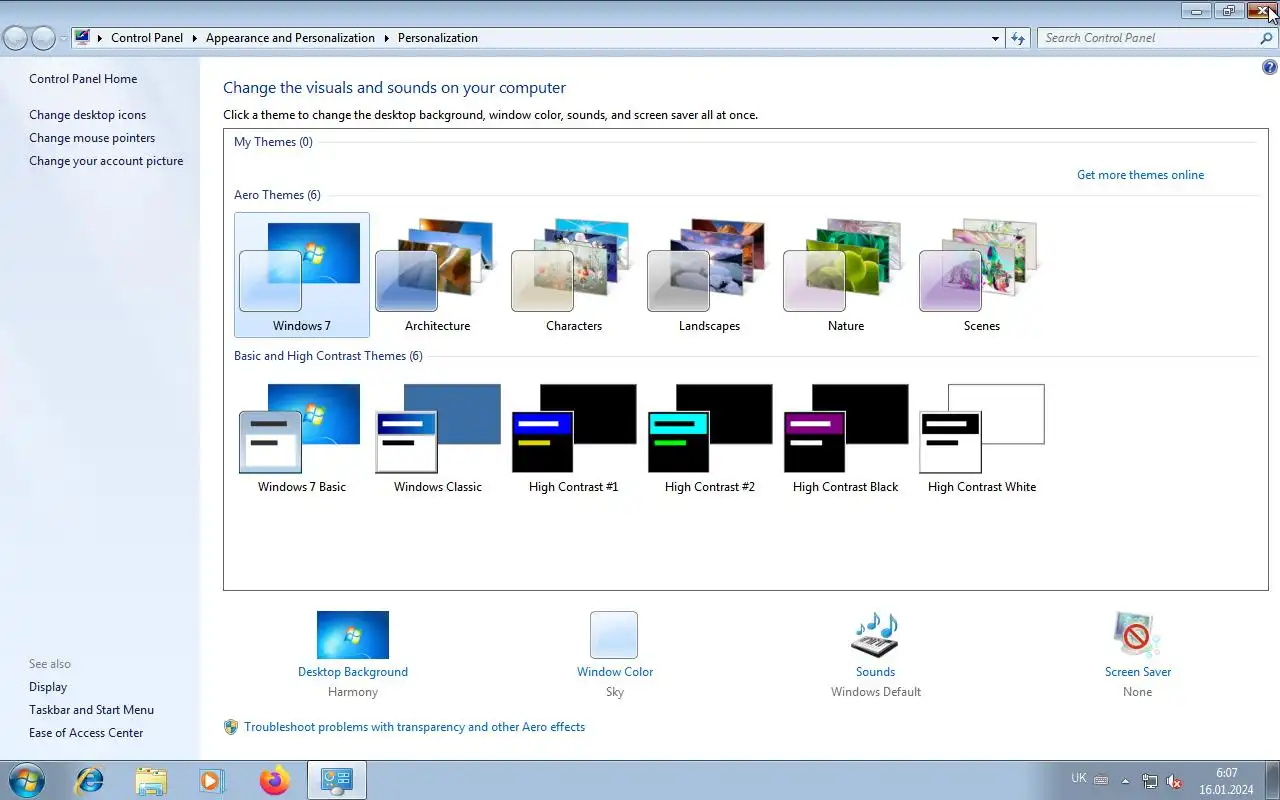Open Taskbar and Start Menu link
Screen dimensions: 1280x800
point(91,710)
